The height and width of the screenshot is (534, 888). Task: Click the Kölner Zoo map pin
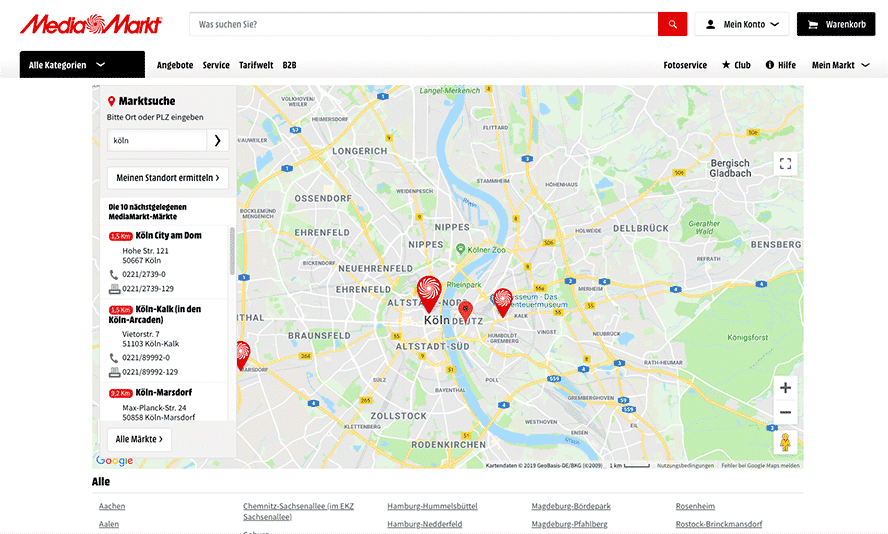[460, 249]
